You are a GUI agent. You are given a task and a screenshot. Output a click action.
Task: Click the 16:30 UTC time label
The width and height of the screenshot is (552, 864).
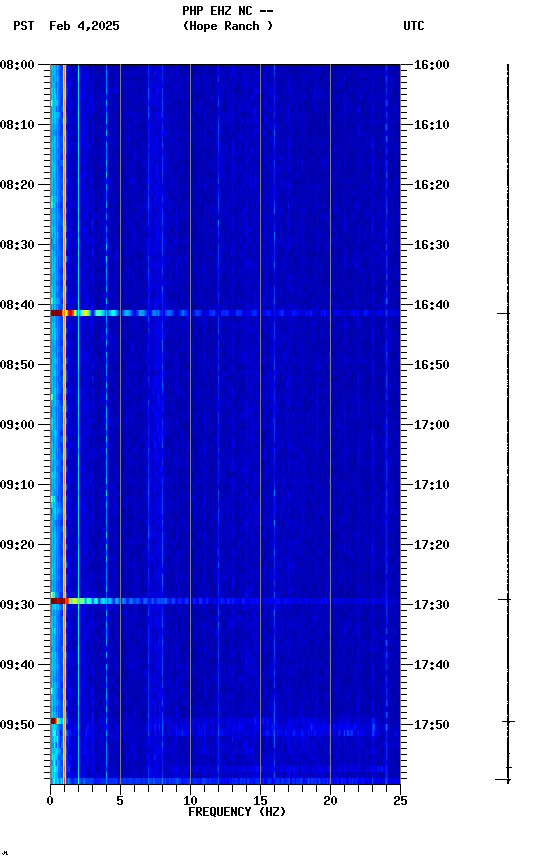432,245
